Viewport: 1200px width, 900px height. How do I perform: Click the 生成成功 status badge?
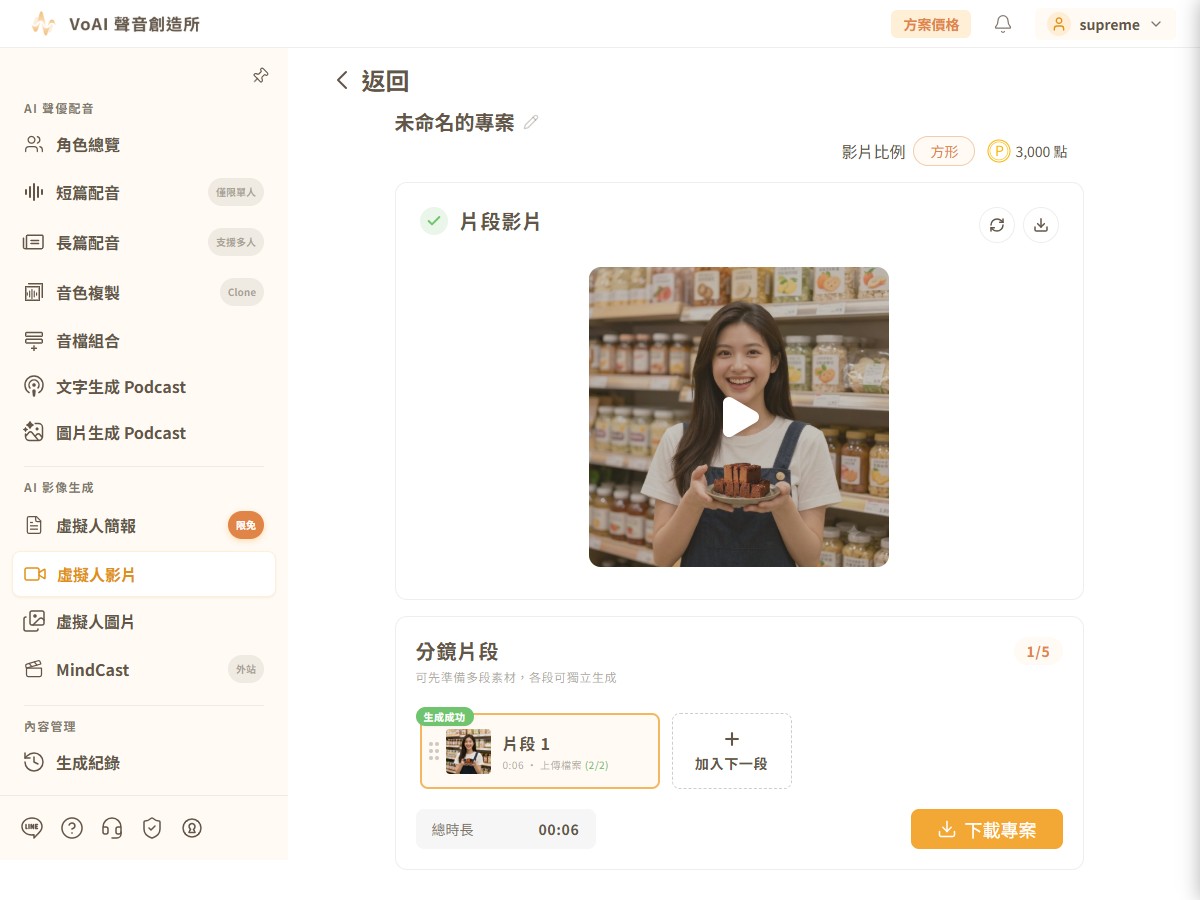click(x=445, y=717)
